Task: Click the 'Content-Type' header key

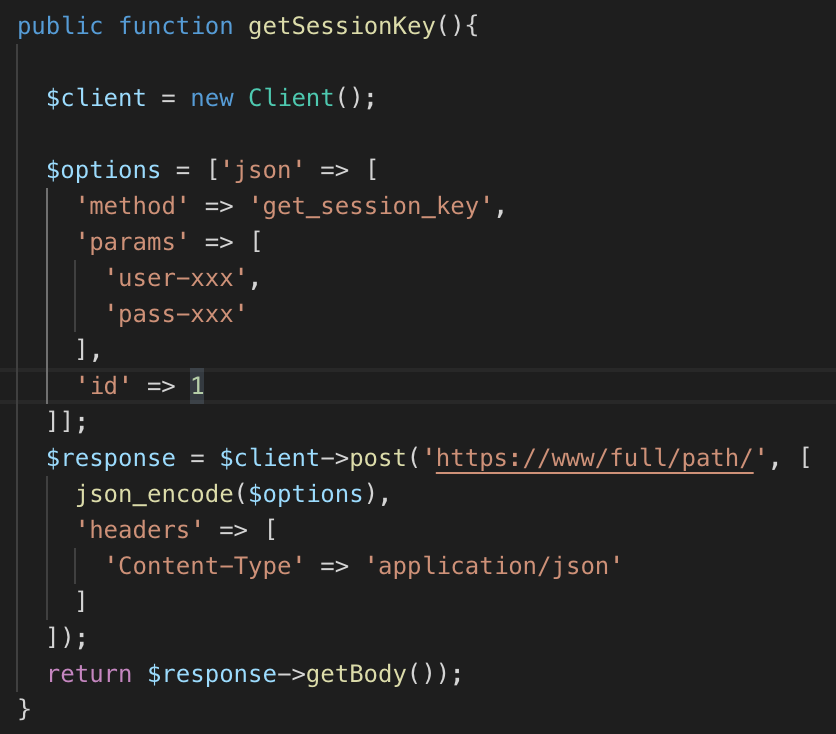Action: coord(211,566)
